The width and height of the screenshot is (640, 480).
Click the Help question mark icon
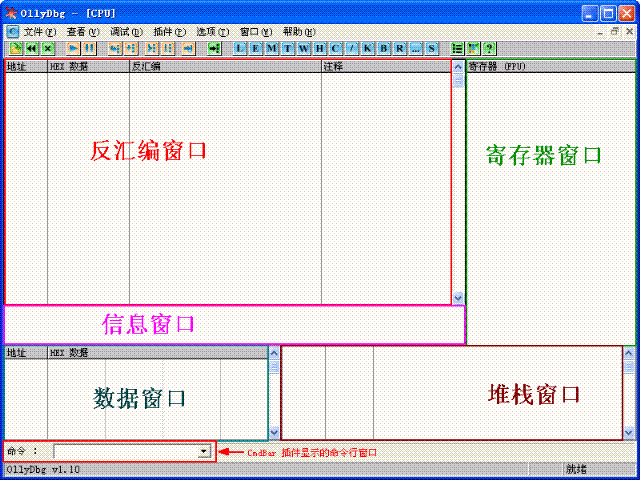tap(489, 49)
